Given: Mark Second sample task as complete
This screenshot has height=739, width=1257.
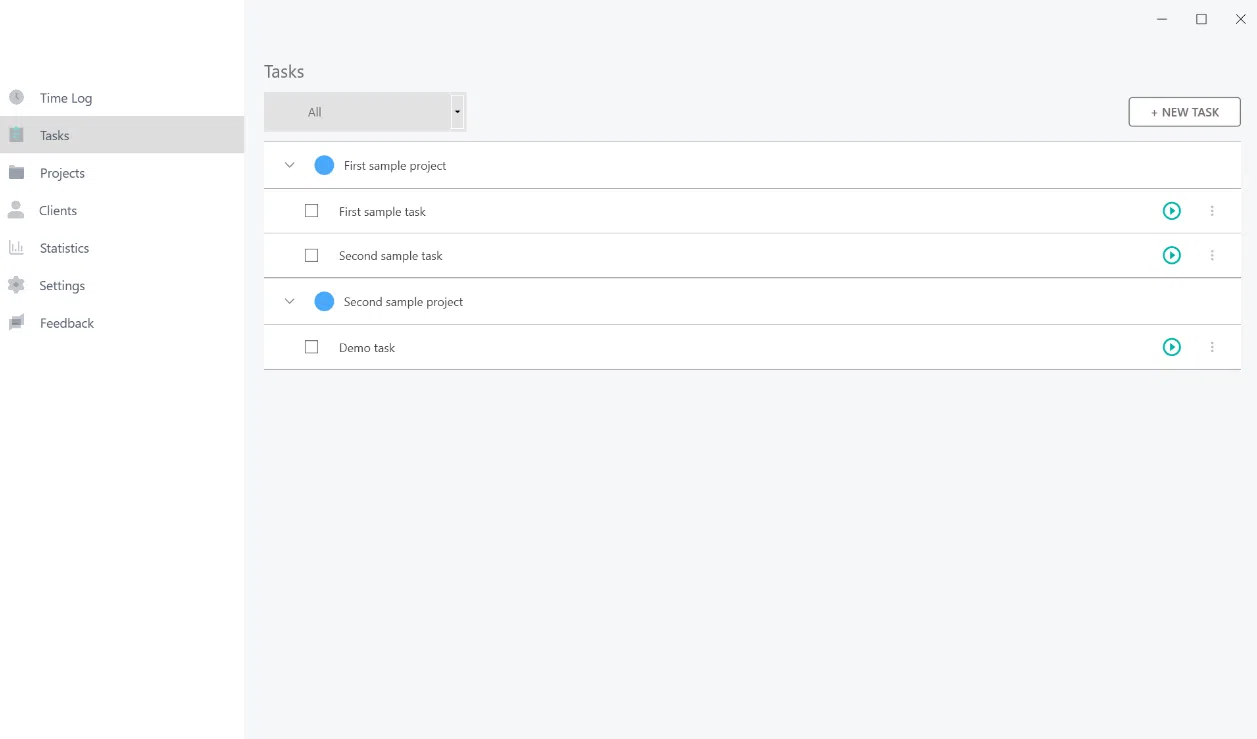Looking at the screenshot, I should coord(311,255).
